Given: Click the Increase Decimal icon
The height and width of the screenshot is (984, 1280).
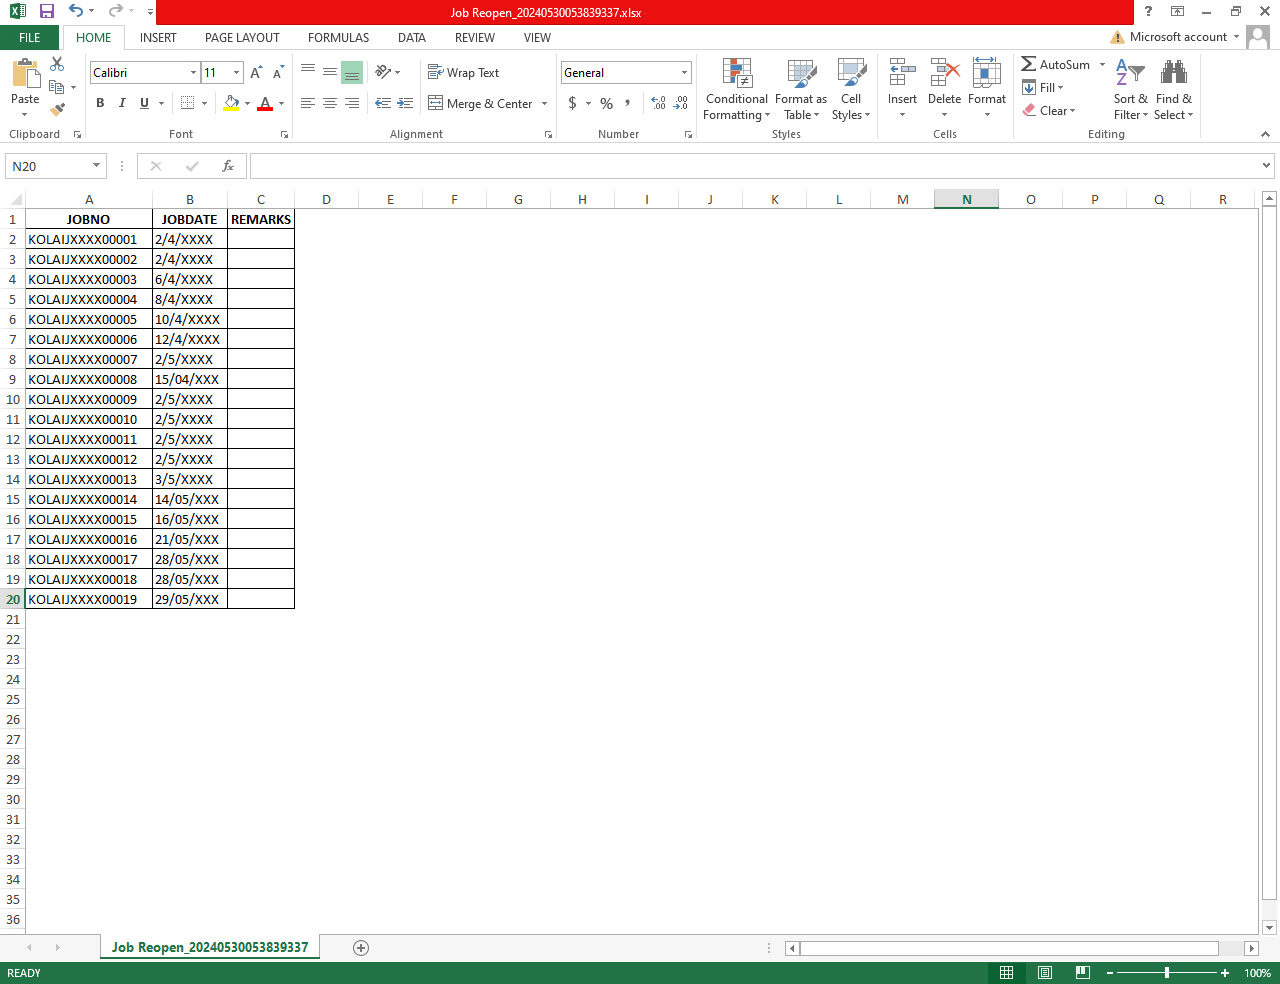Looking at the screenshot, I should [658, 103].
